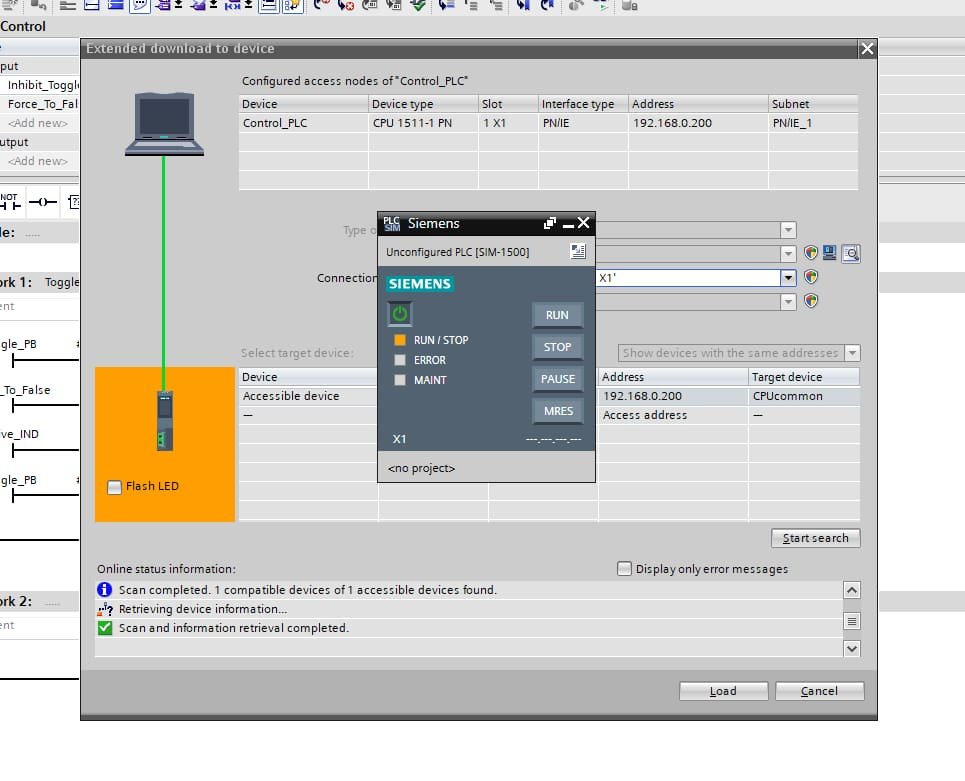The width and height of the screenshot is (965, 781).
Task: Click Start search
Action: pos(815,537)
